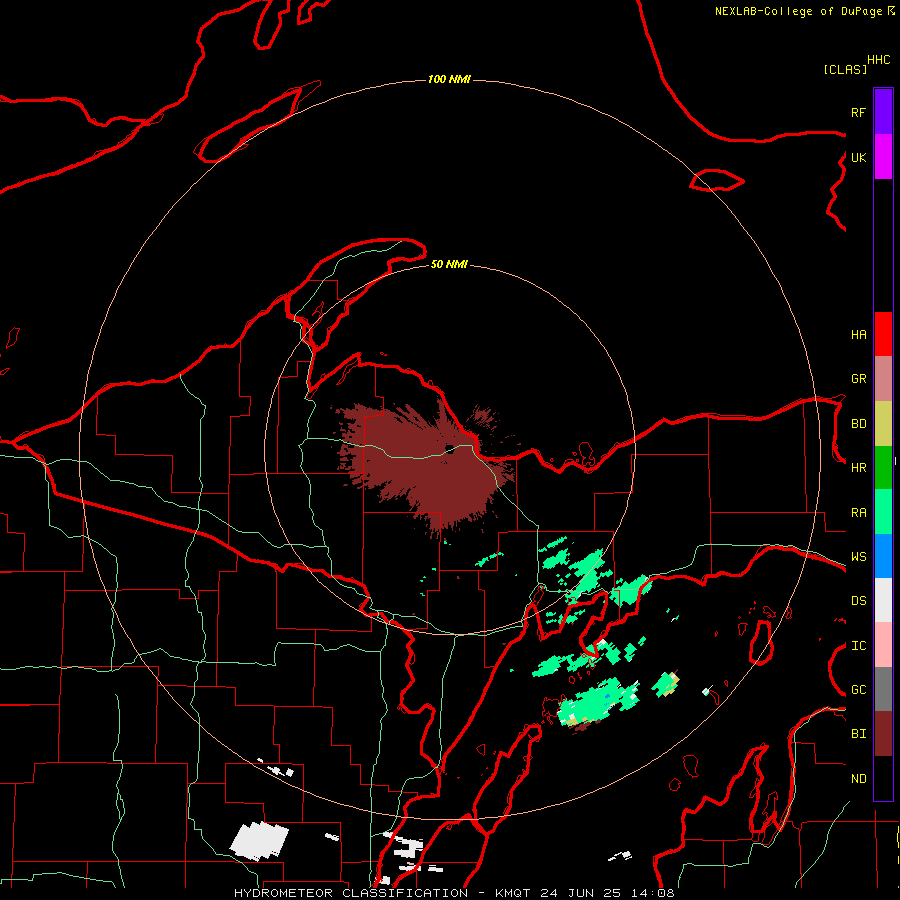Select the GC gray legend swatch
This screenshot has height=900, width=900.
[883, 689]
